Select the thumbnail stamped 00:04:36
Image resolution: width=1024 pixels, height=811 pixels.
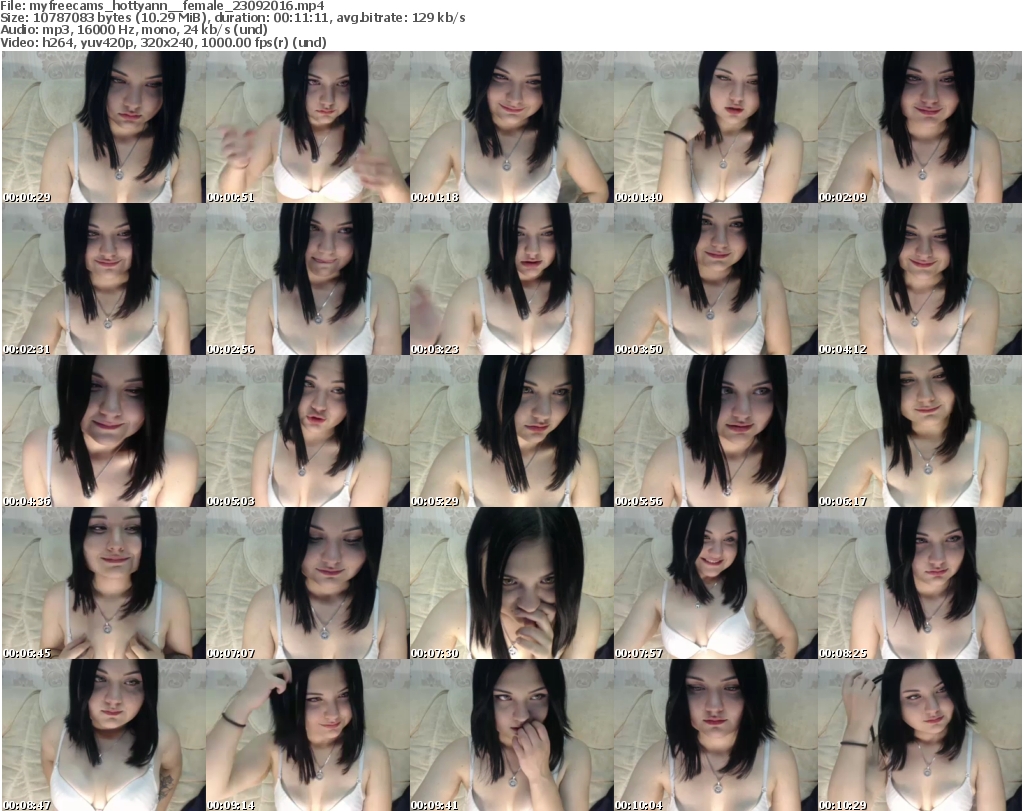click(x=104, y=431)
